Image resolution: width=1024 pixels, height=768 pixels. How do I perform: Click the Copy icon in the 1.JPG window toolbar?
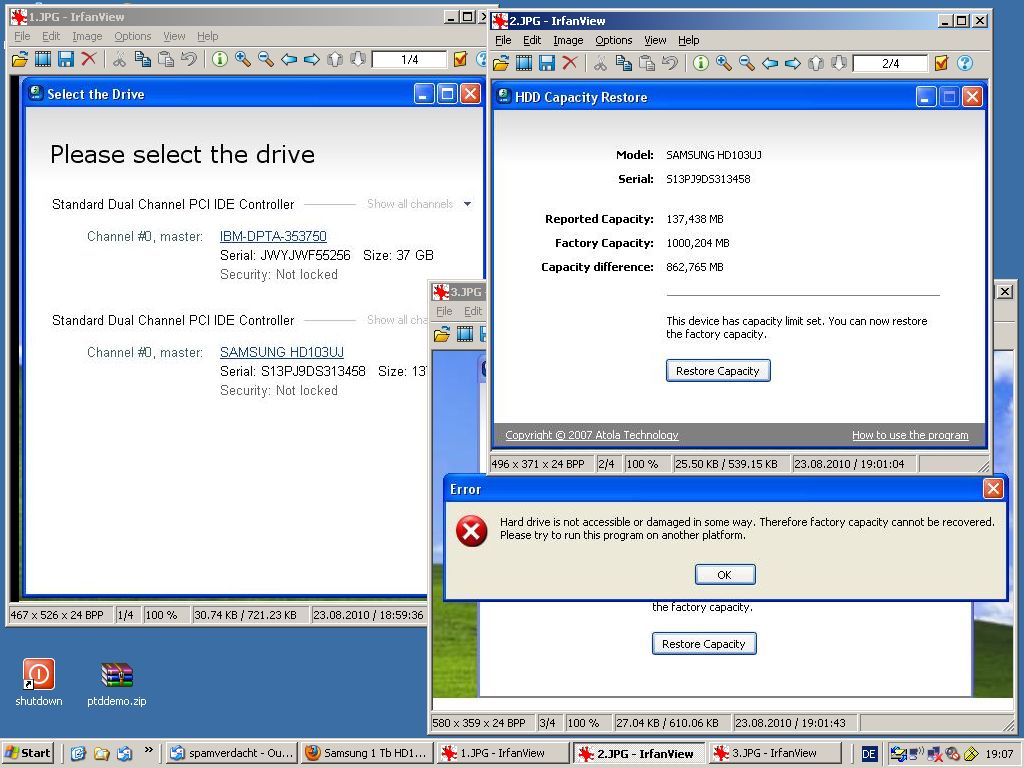pos(142,59)
